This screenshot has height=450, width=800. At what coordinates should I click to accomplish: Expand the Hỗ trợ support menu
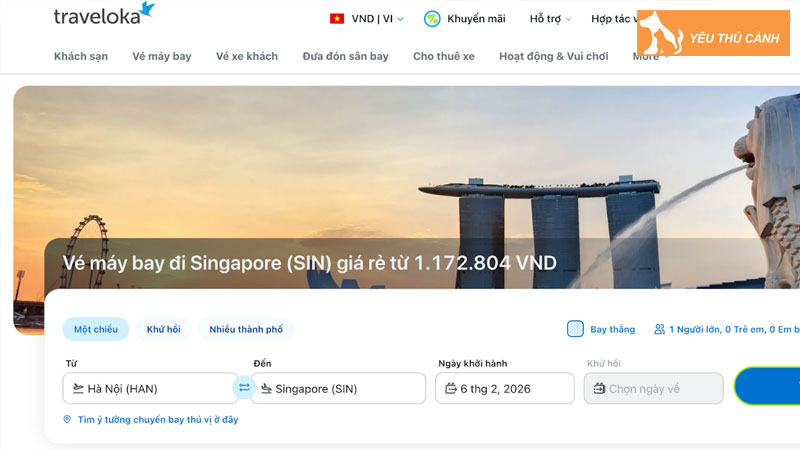[x=550, y=19]
